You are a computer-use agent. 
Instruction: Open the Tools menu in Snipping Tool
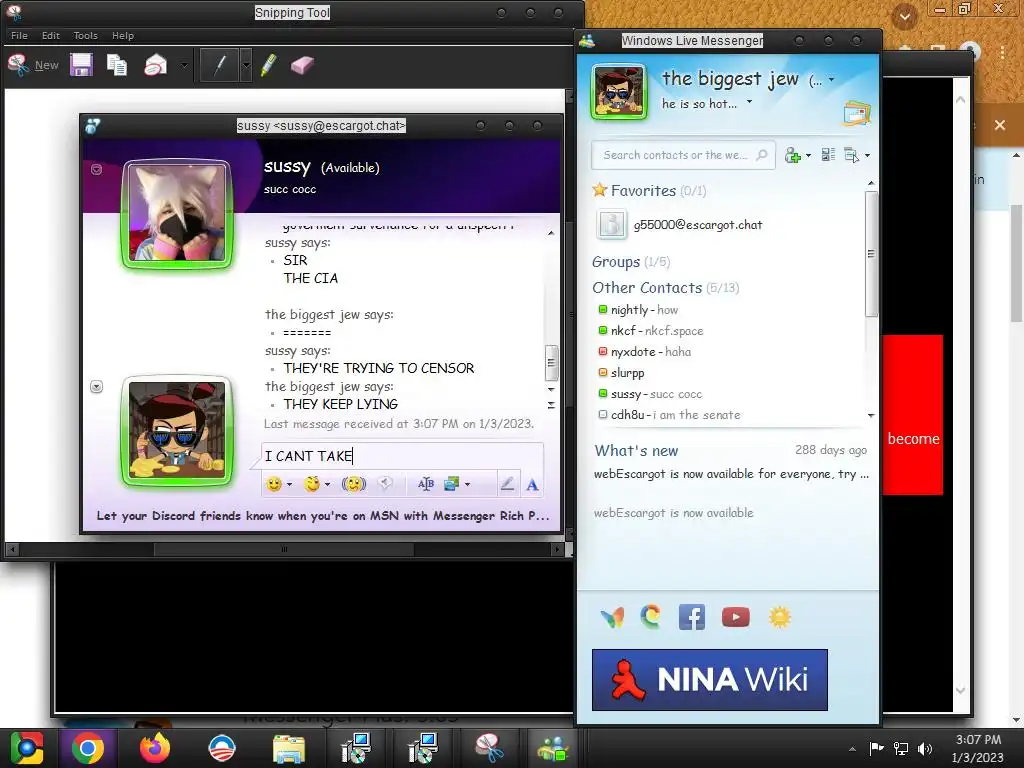(86, 35)
